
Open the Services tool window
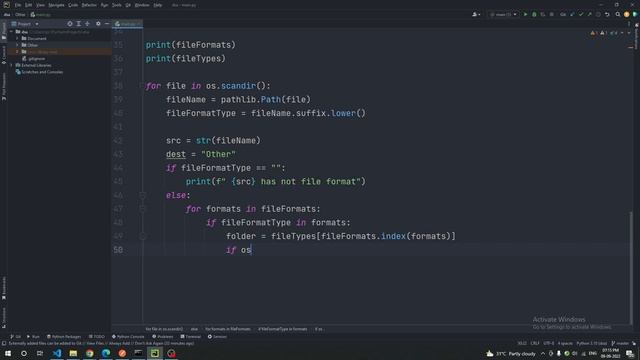coord(217,337)
